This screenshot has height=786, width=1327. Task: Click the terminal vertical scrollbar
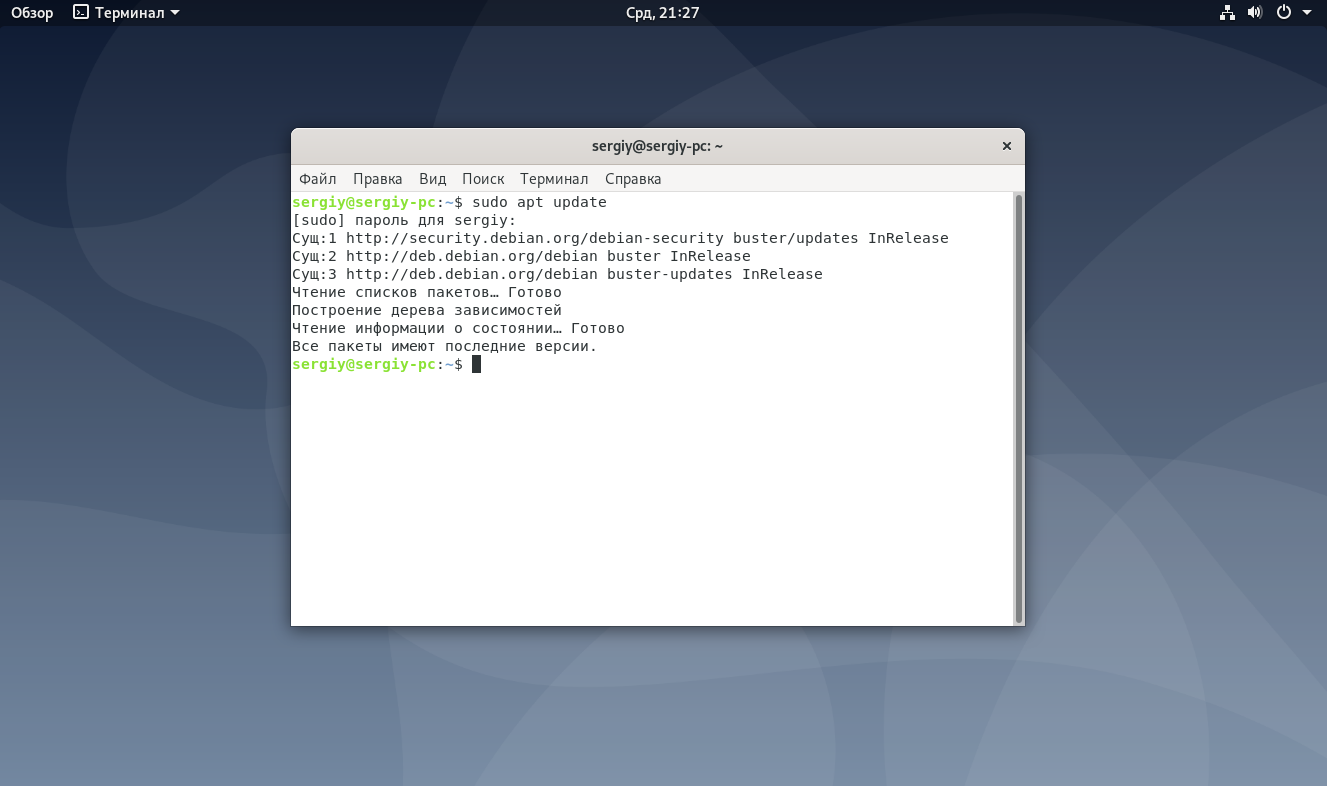[1018, 408]
